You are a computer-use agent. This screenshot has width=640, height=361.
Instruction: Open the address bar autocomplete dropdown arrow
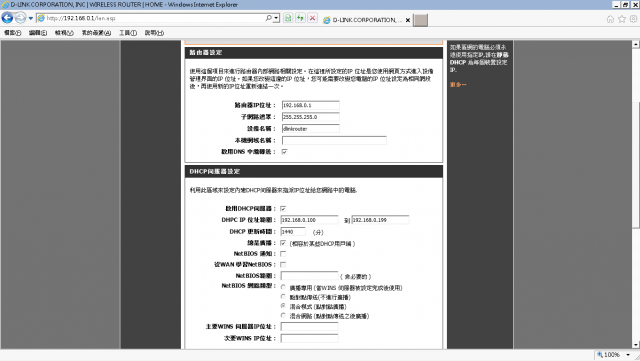pos(276,18)
